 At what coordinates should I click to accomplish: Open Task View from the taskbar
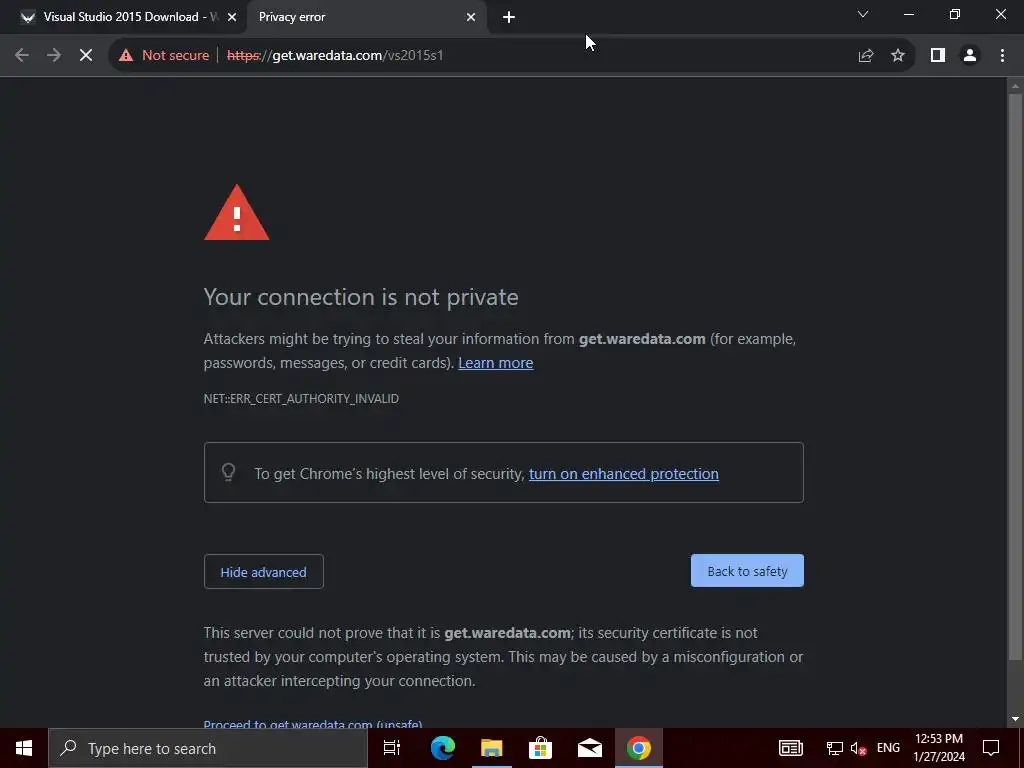point(392,748)
